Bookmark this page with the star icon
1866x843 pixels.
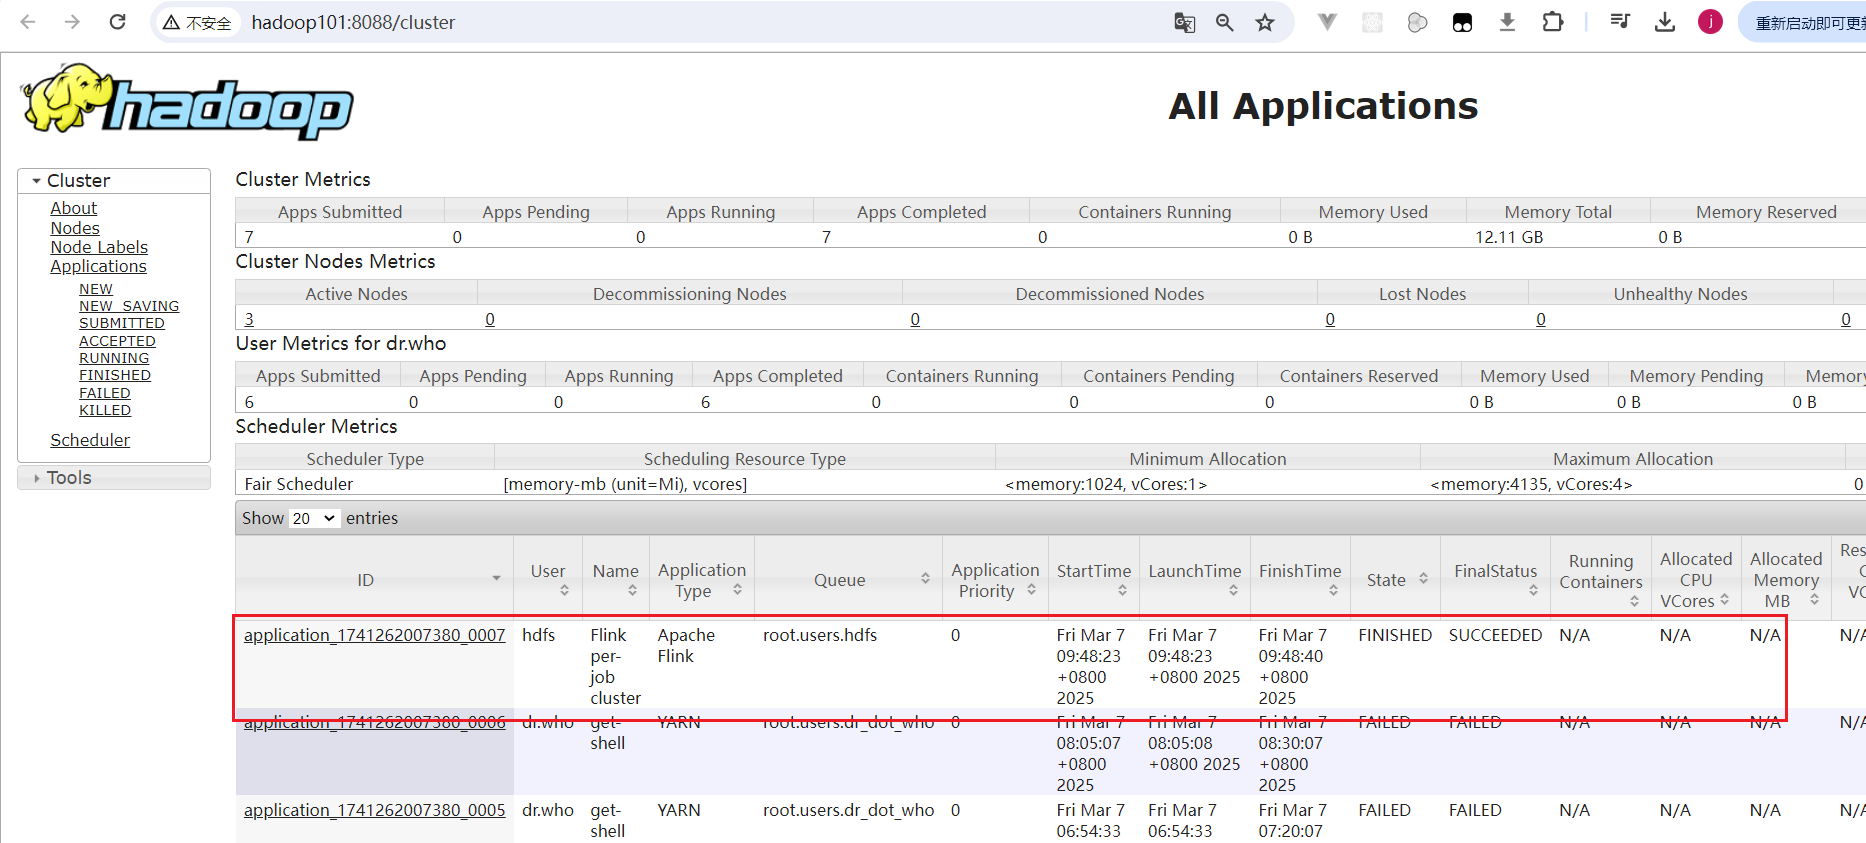1265,22
